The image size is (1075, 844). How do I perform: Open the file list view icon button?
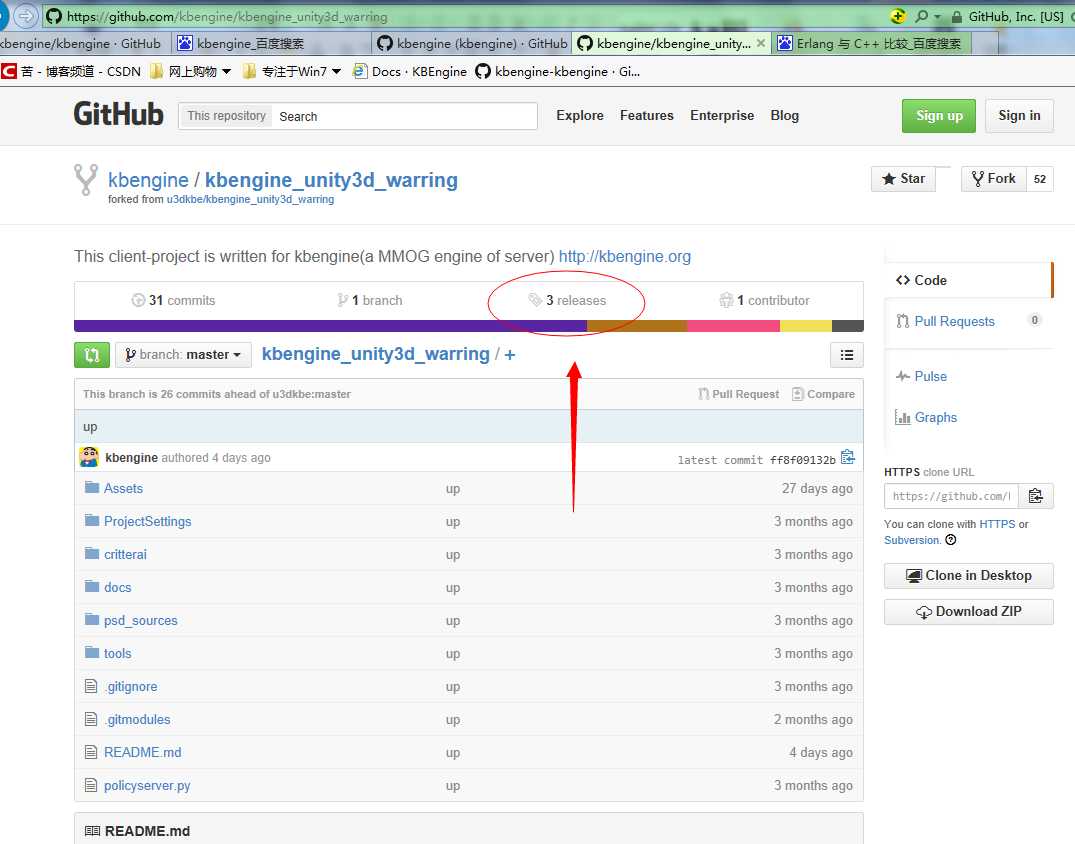[x=847, y=355]
